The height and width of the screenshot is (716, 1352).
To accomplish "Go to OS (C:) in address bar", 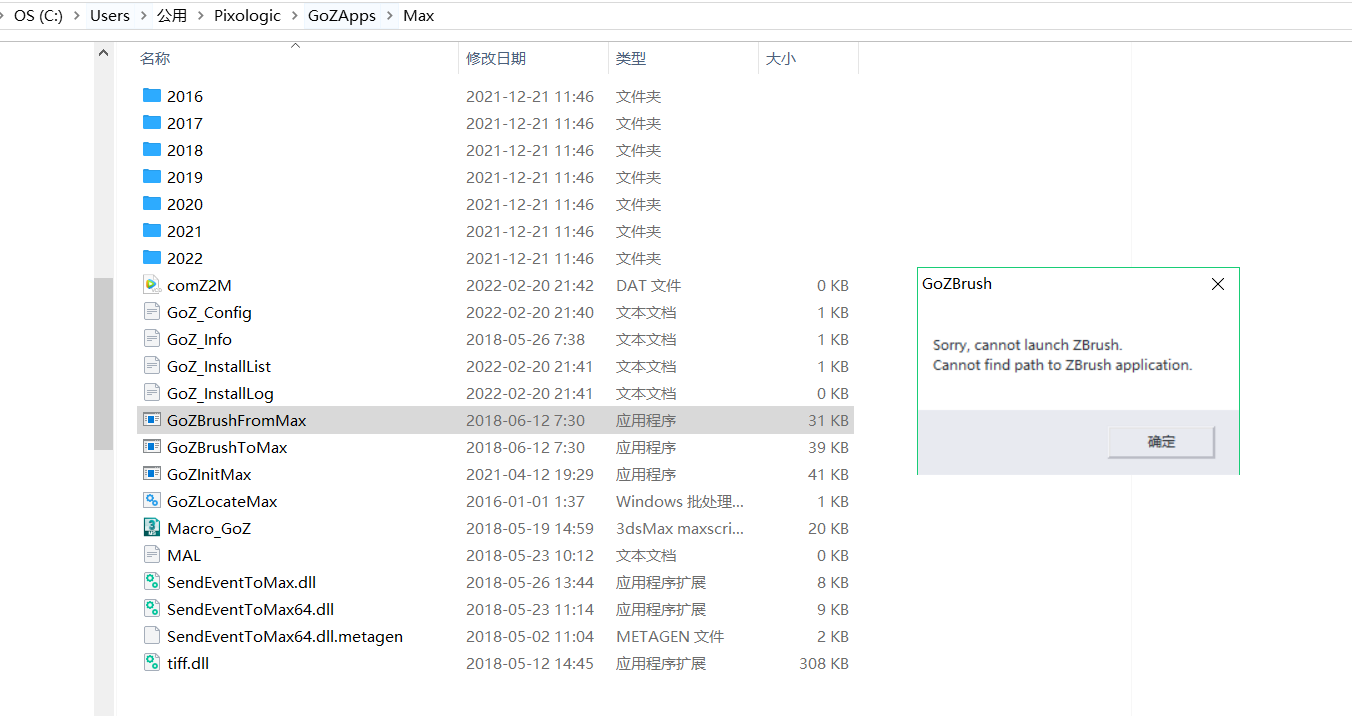I will click(x=38, y=16).
